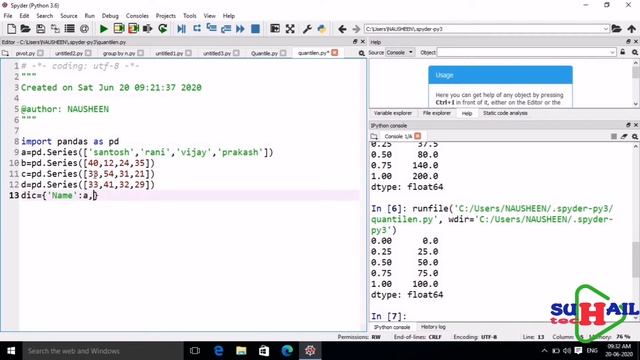
Task: Clear the IPython console with the eraser icon
Action: click(624, 136)
